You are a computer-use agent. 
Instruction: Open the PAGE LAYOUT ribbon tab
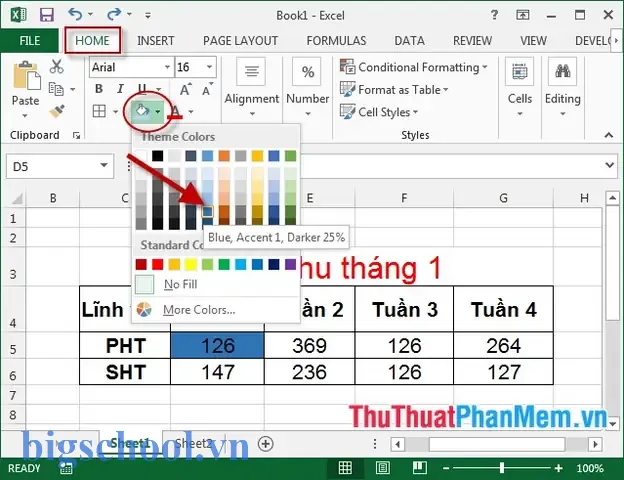pyautogui.click(x=240, y=41)
